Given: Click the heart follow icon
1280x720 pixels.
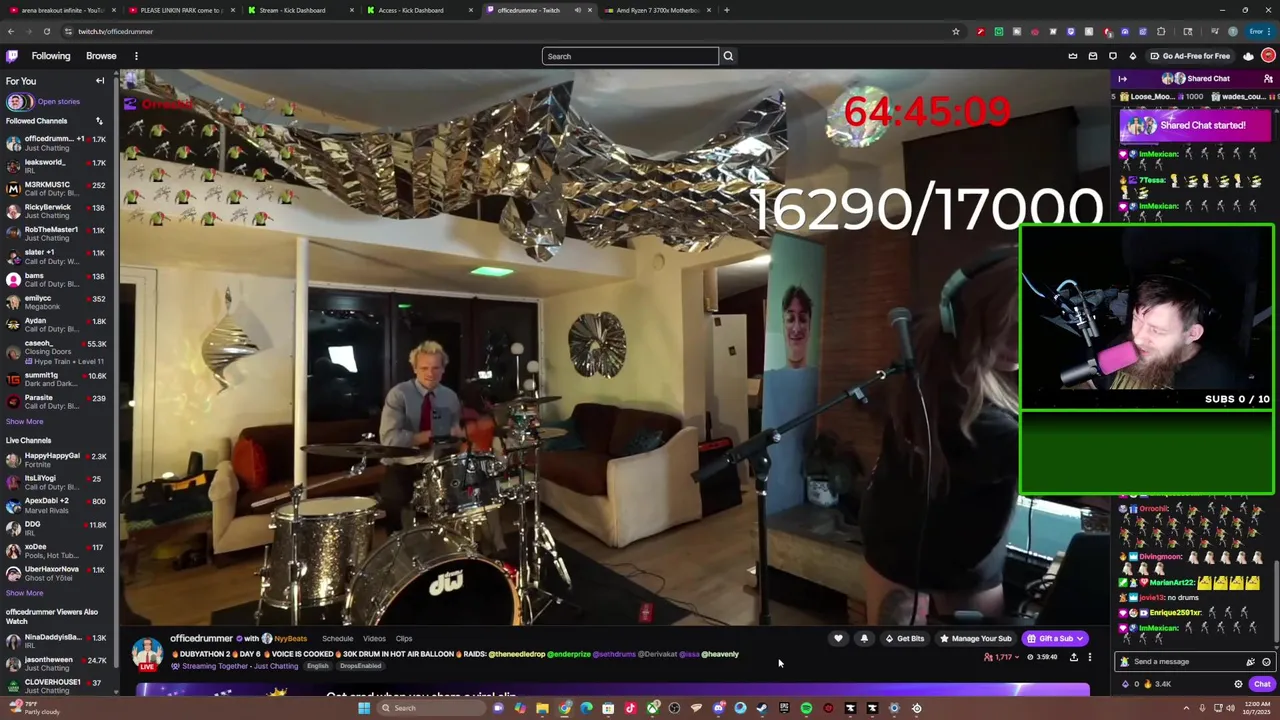Looking at the screenshot, I should [x=838, y=639].
